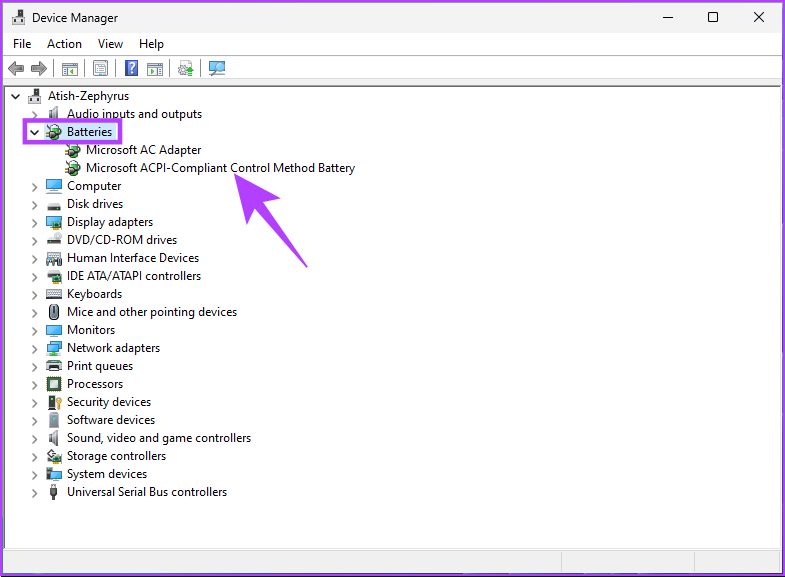Select Sound, video and game controllers

click(x=158, y=438)
